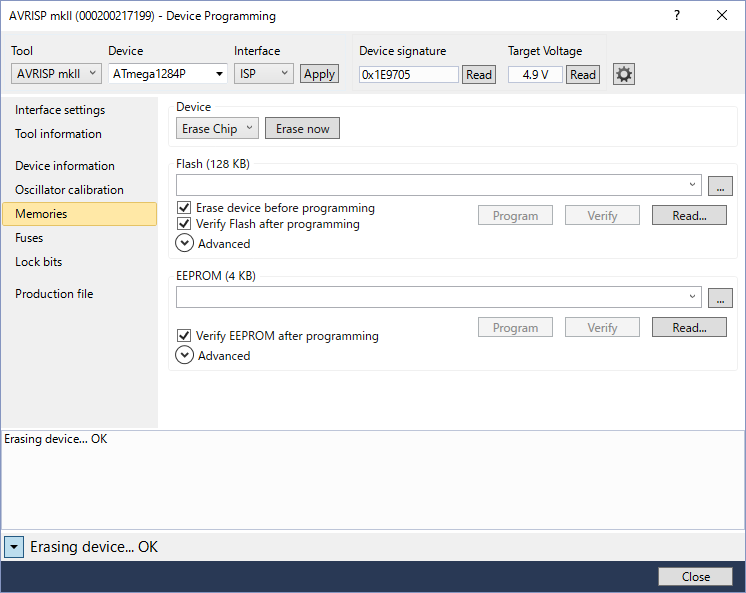746x593 pixels.
Task: Read the device signature
Action: click(x=479, y=75)
